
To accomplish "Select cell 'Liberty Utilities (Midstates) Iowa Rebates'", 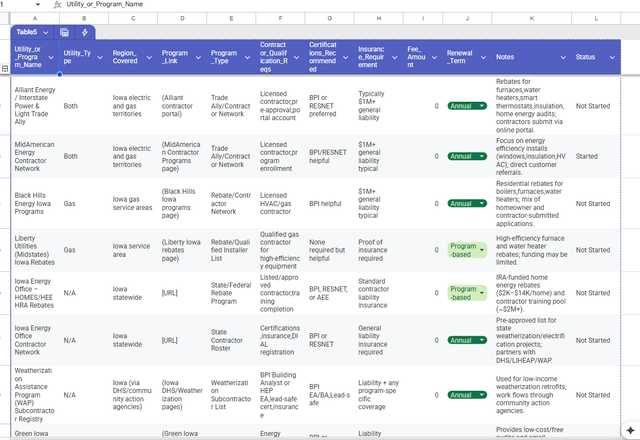I will coord(35,250).
